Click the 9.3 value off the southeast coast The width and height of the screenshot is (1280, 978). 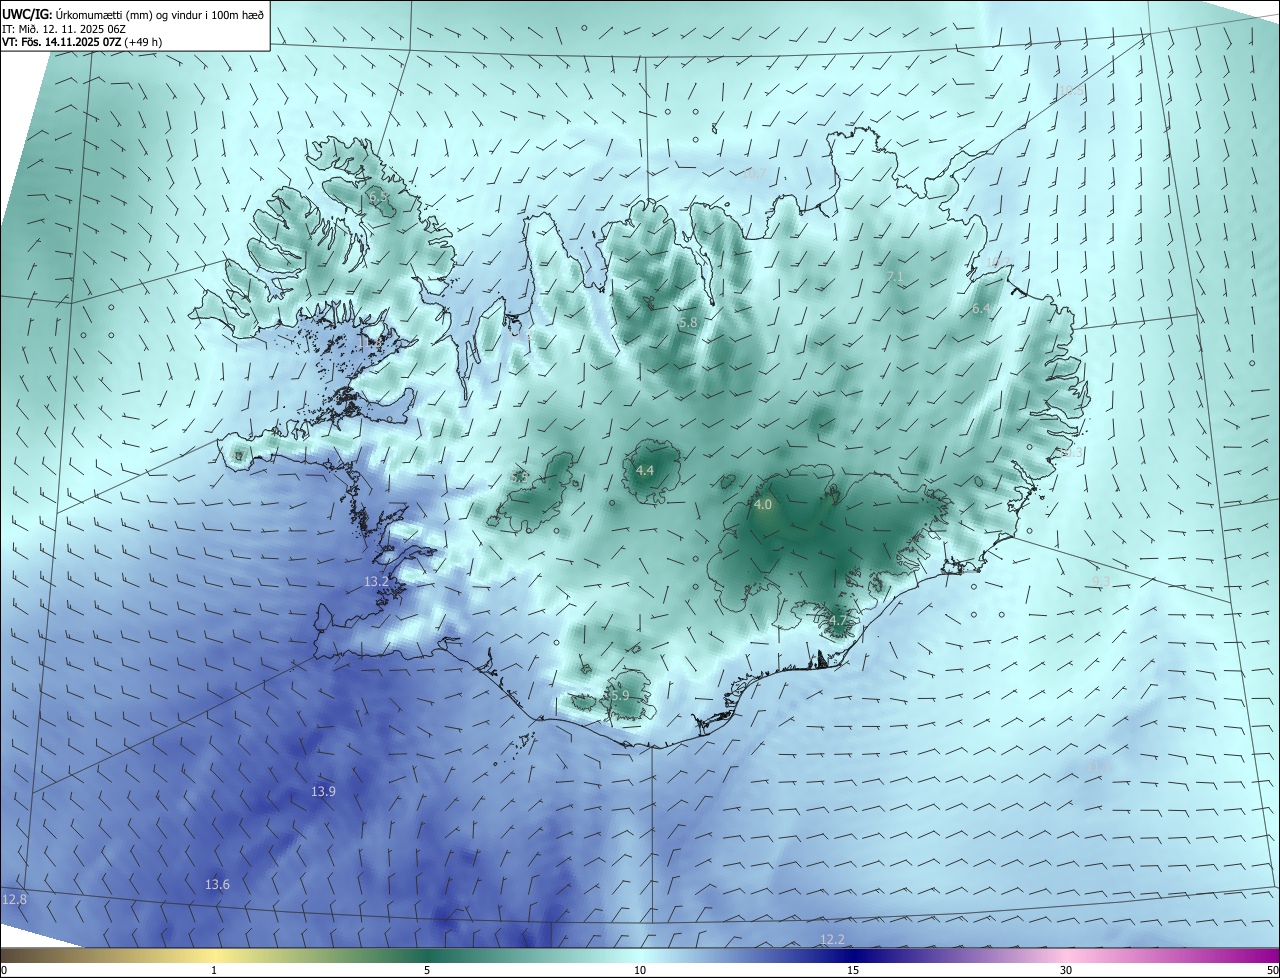pyautogui.click(x=1101, y=581)
